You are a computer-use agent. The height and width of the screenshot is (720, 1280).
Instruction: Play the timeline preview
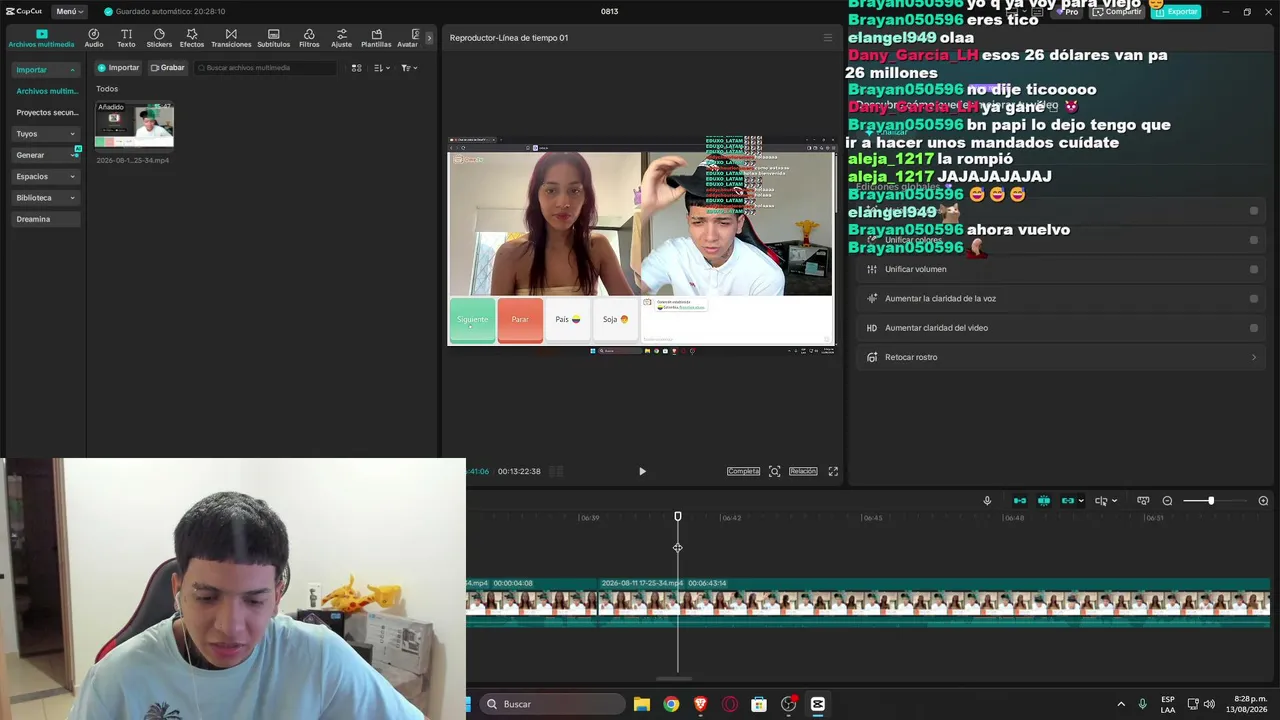click(x=642, y=471)
